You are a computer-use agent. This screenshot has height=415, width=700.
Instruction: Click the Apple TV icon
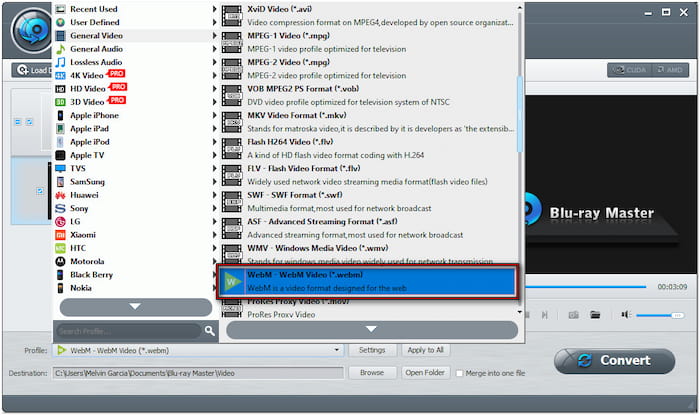pyautogui.click(x=60, y=155)
